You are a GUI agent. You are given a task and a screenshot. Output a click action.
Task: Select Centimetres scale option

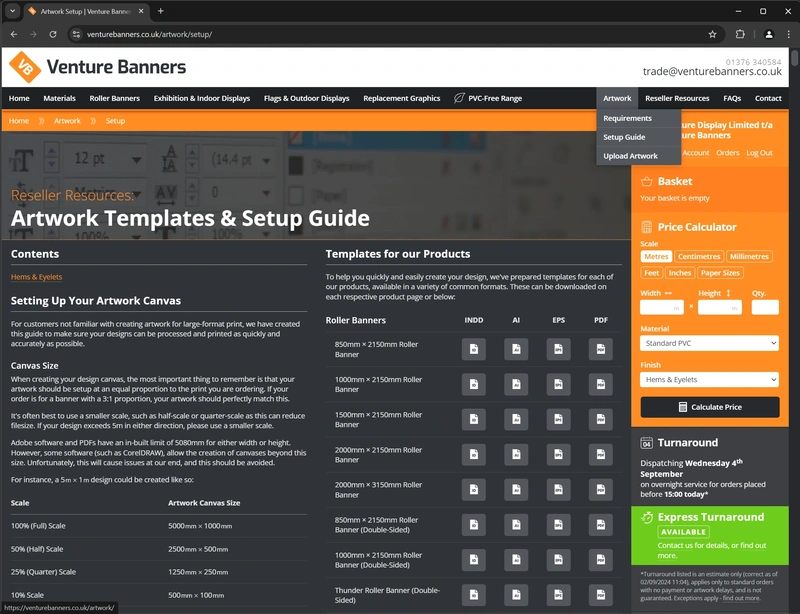(698, 257)
